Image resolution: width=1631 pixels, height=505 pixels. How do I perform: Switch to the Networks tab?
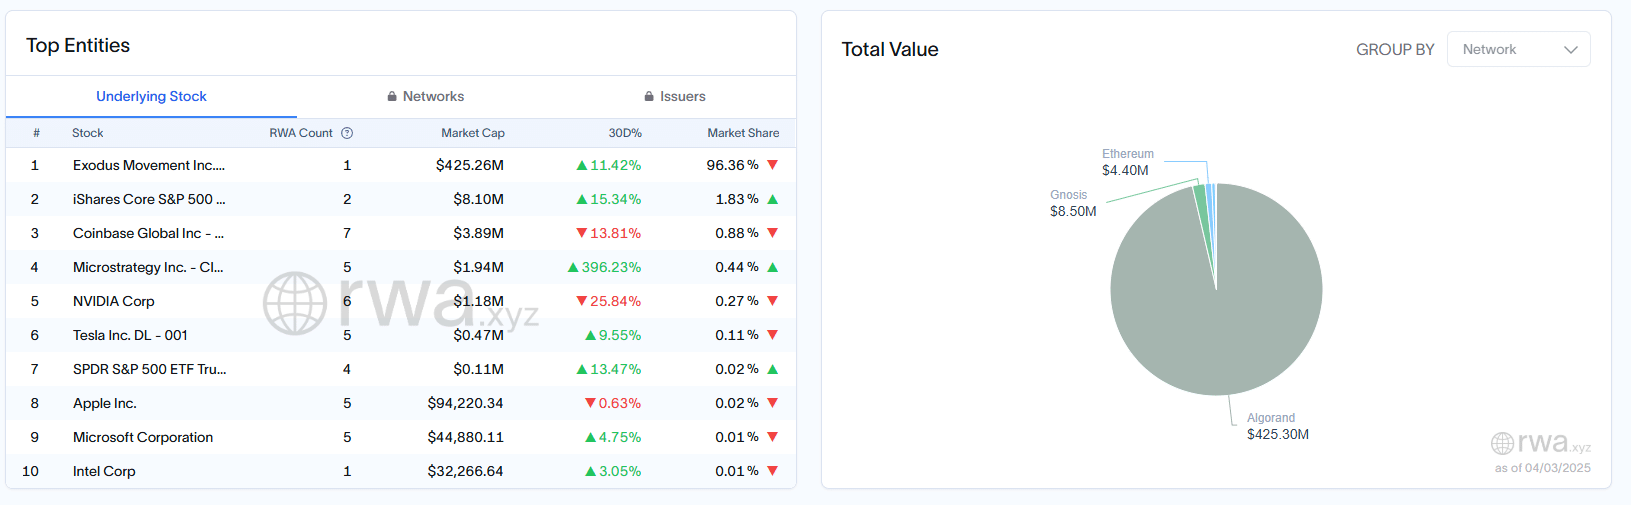[425, 97]
